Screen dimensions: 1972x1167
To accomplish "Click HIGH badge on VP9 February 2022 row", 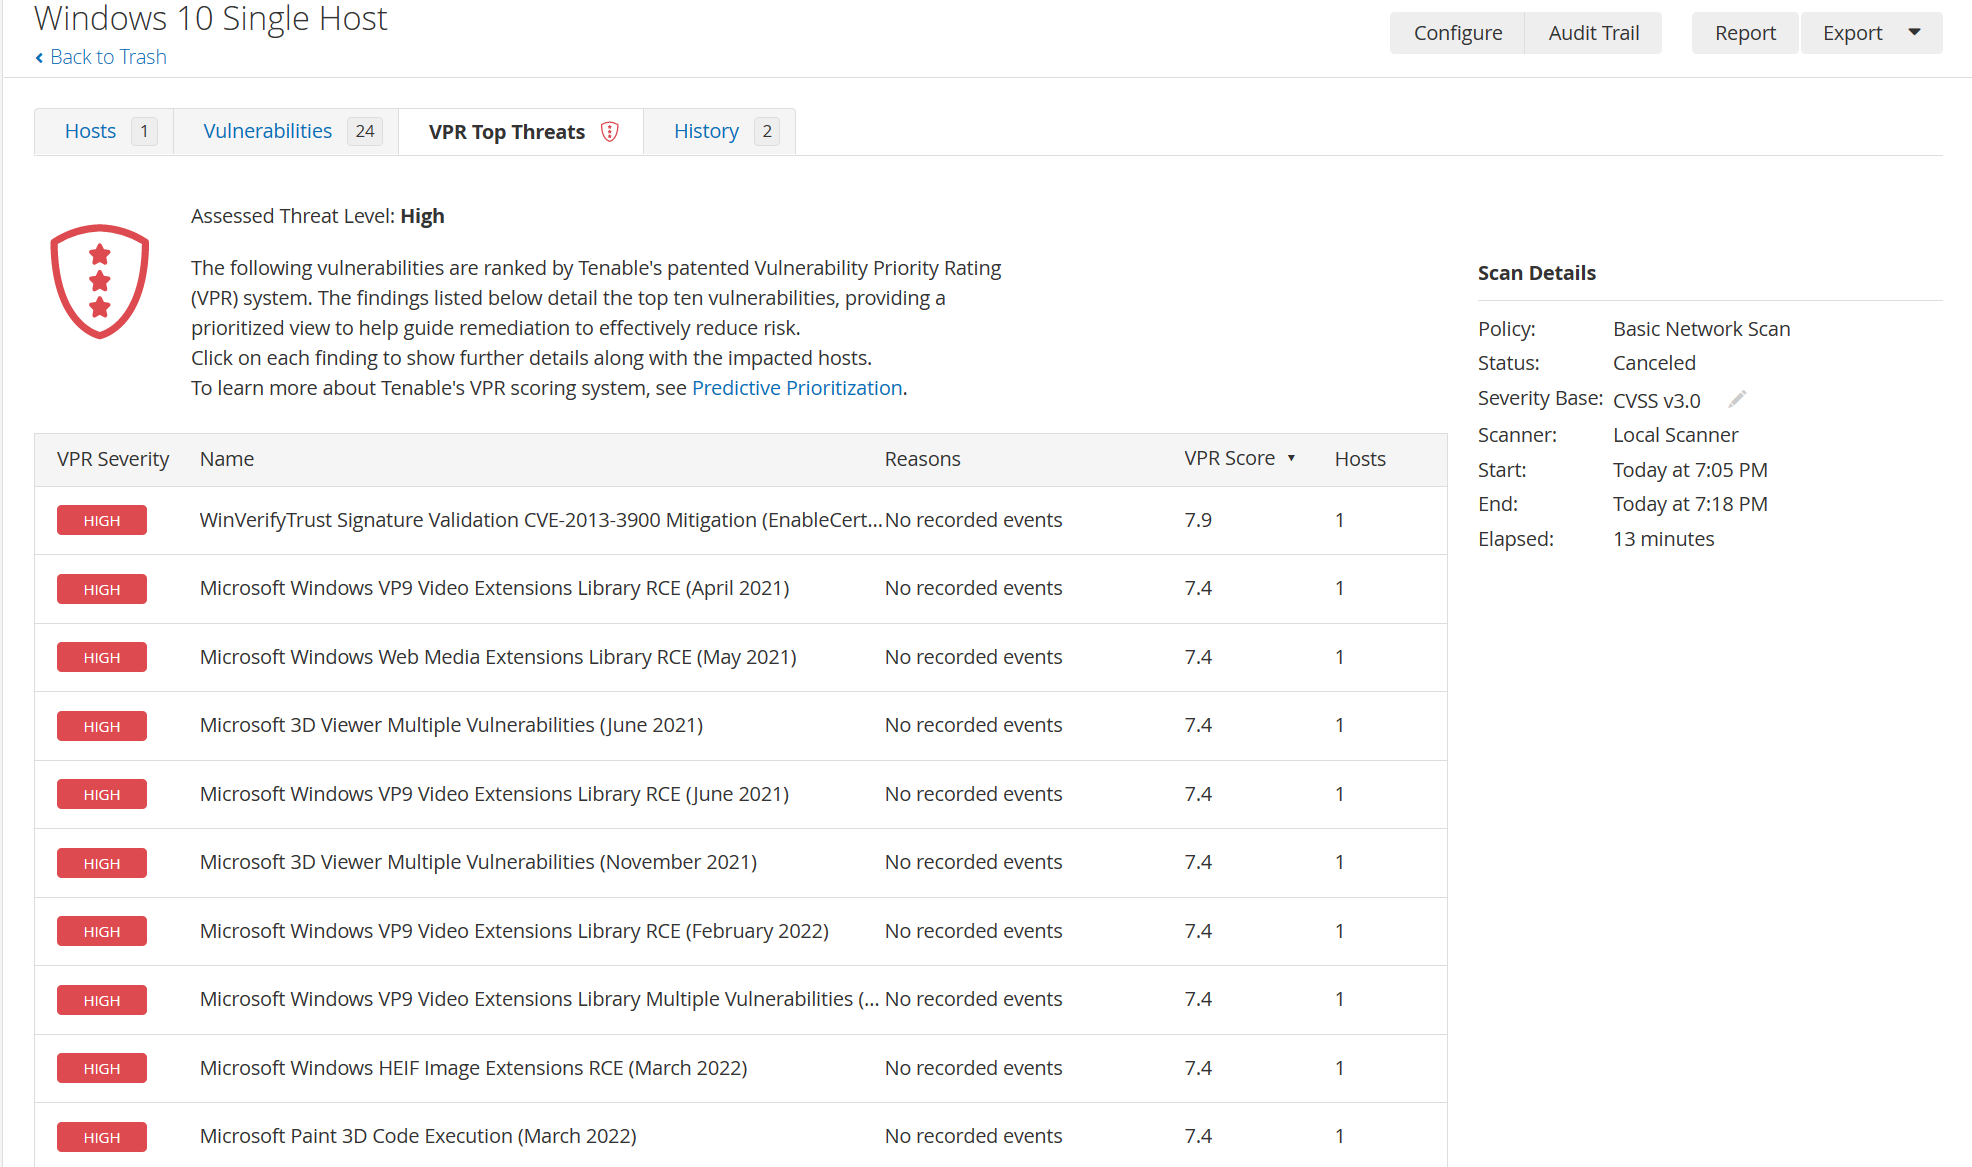I will (x=101, y=931).
